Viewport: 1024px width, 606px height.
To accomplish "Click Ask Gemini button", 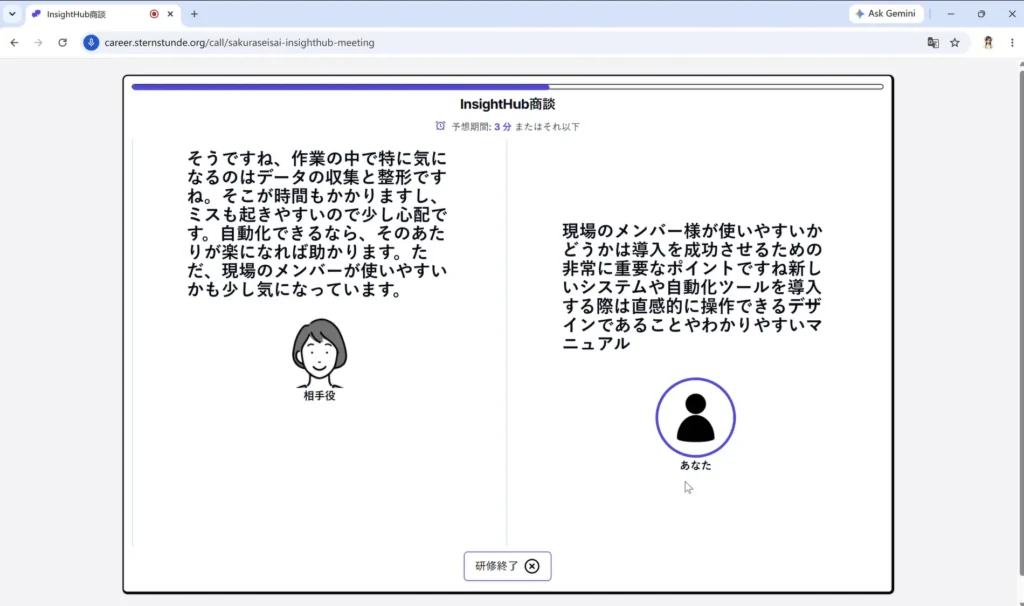I will point(886,14).
